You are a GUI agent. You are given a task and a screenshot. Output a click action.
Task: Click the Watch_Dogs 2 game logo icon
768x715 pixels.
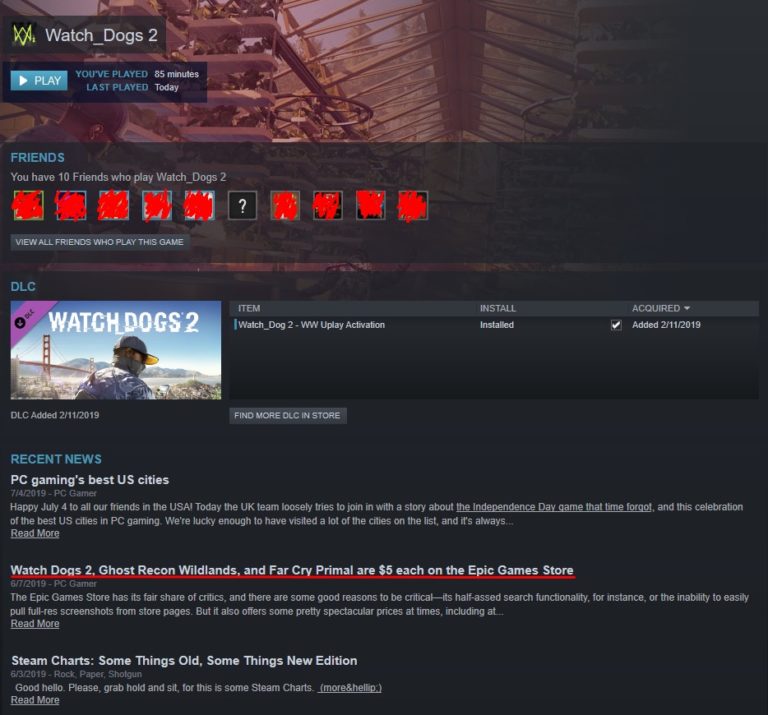coord(24,35)
